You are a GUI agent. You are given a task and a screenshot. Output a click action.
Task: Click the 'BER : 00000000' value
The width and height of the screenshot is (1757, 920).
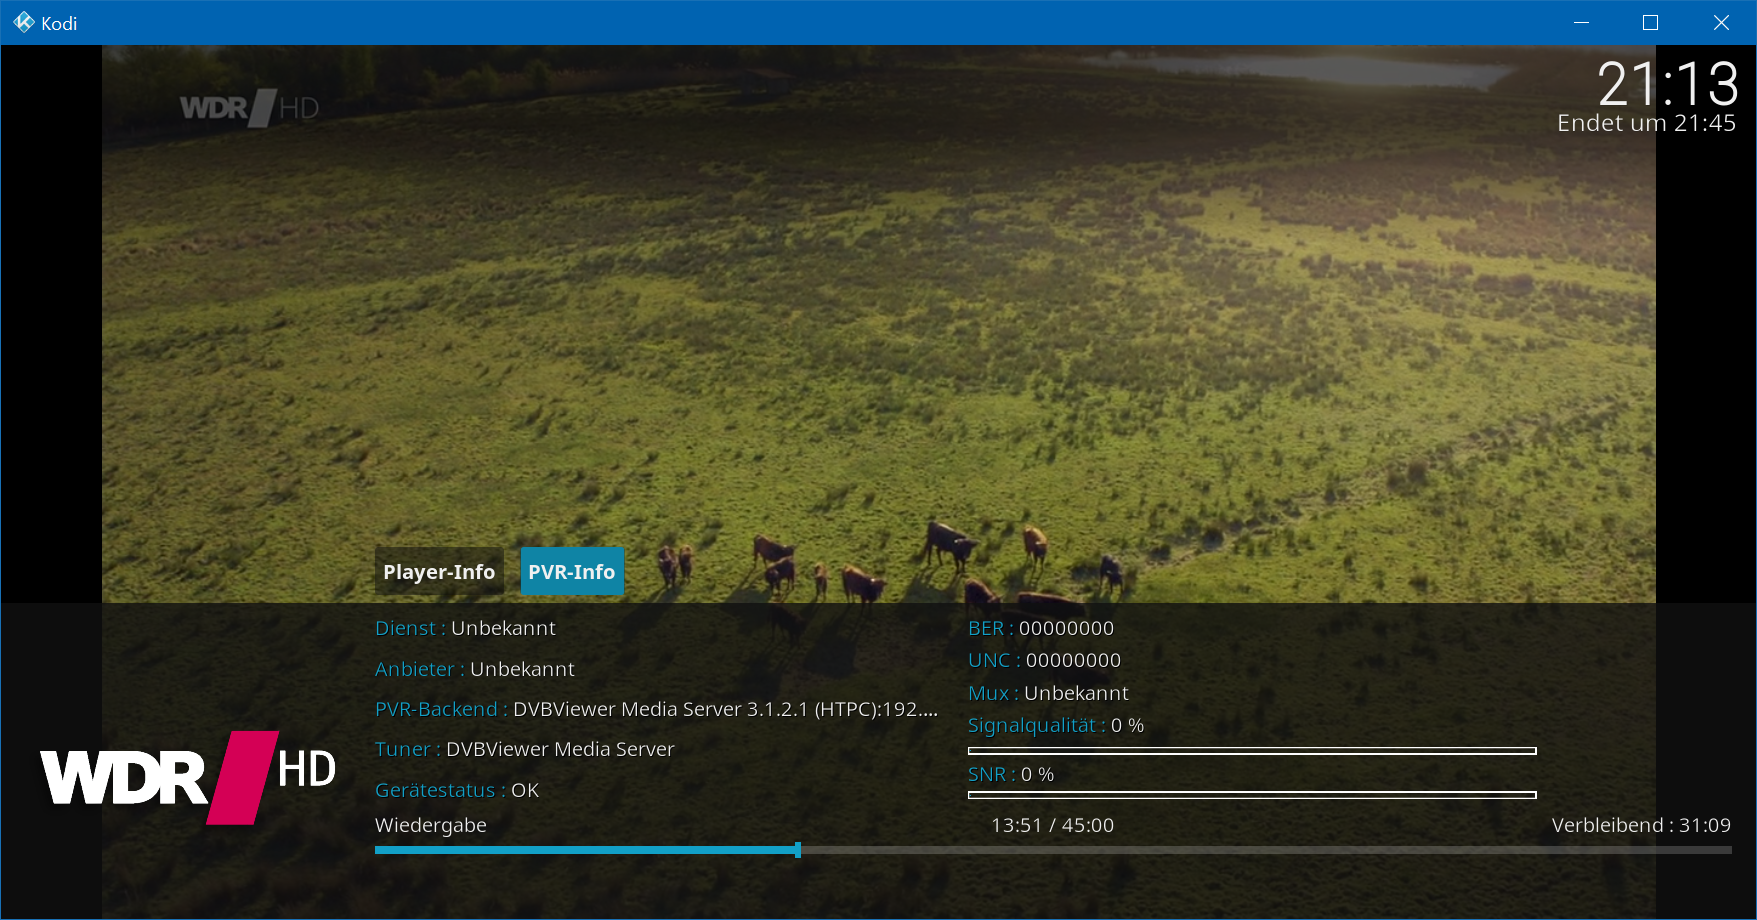click(1041, 628)
